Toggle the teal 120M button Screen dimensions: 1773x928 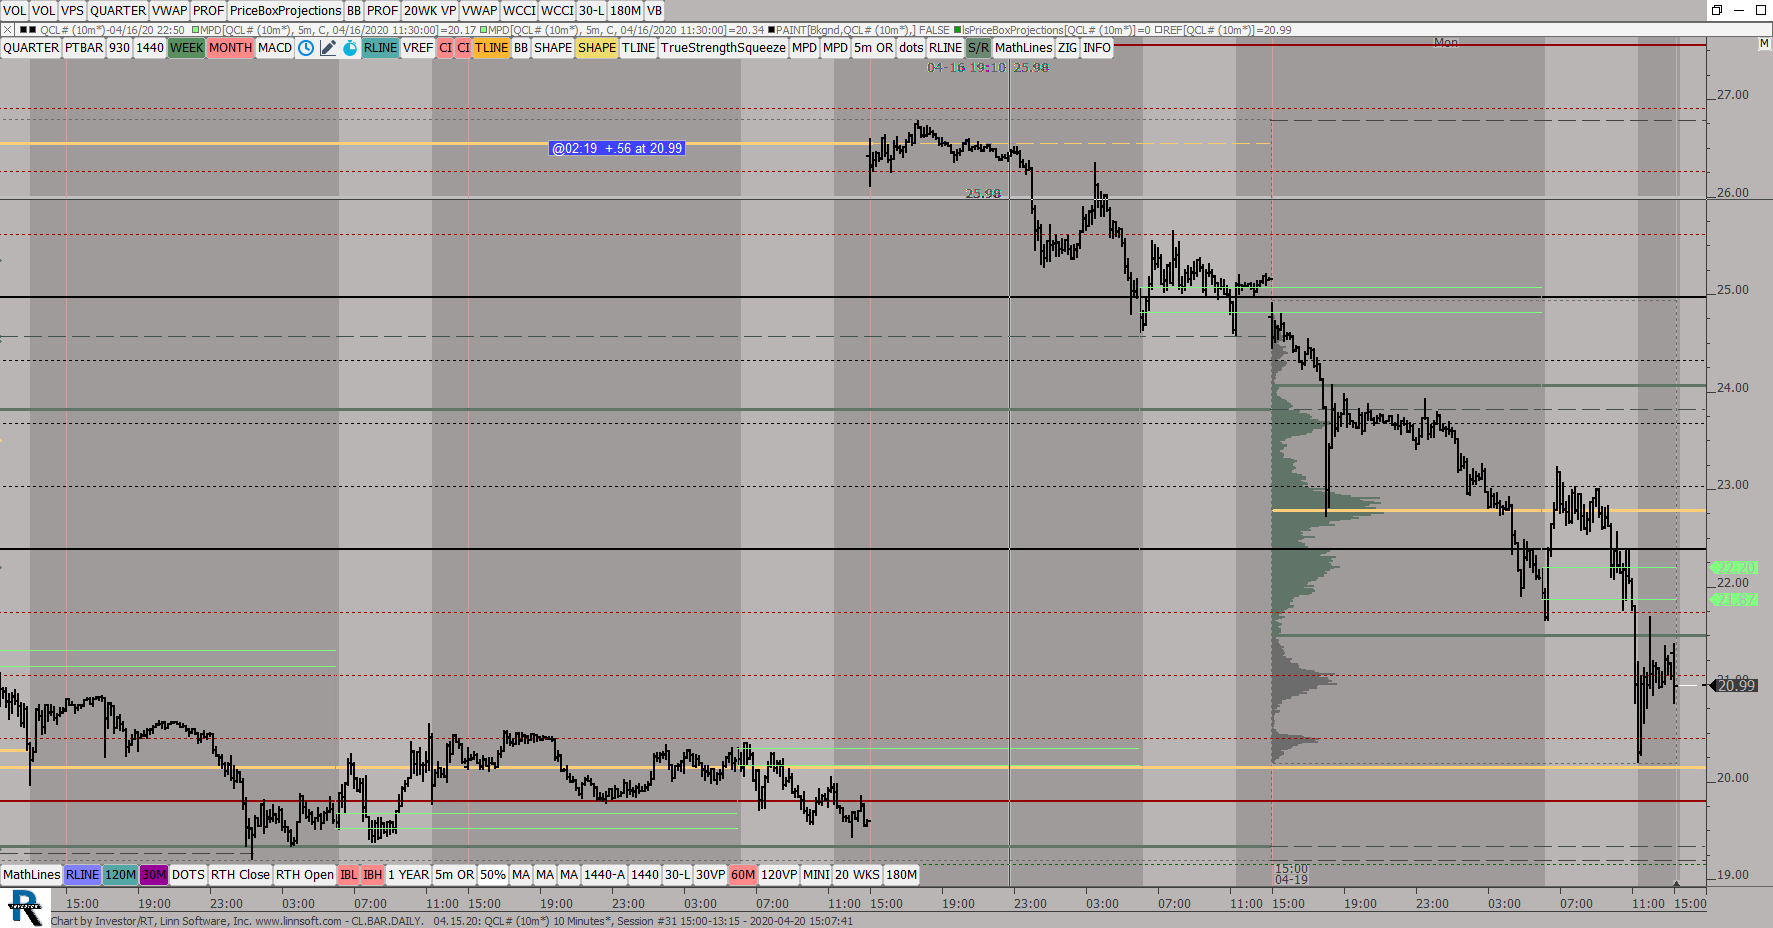coord(120,875)
